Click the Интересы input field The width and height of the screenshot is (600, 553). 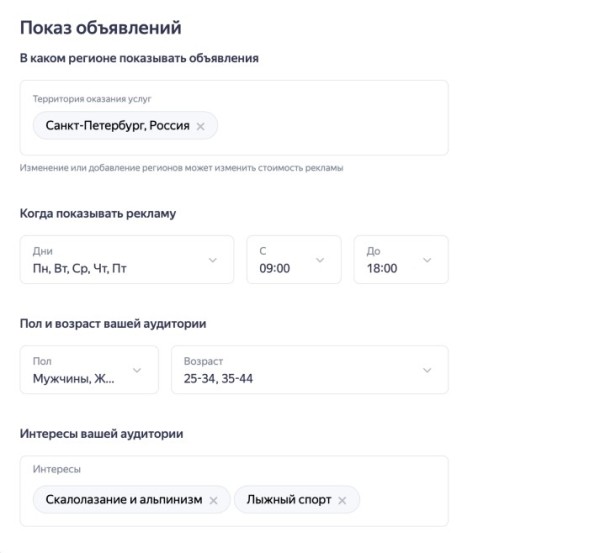400,500
